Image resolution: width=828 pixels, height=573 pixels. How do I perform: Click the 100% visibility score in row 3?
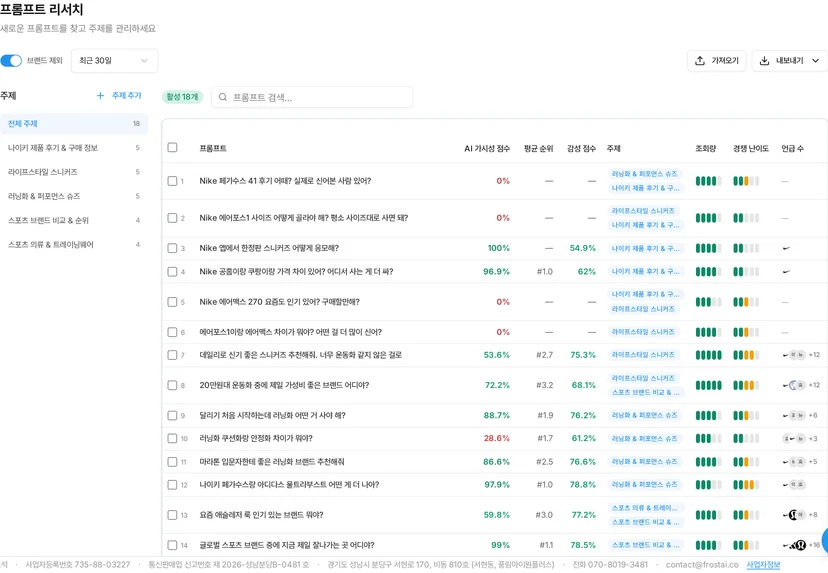(498, 248)
